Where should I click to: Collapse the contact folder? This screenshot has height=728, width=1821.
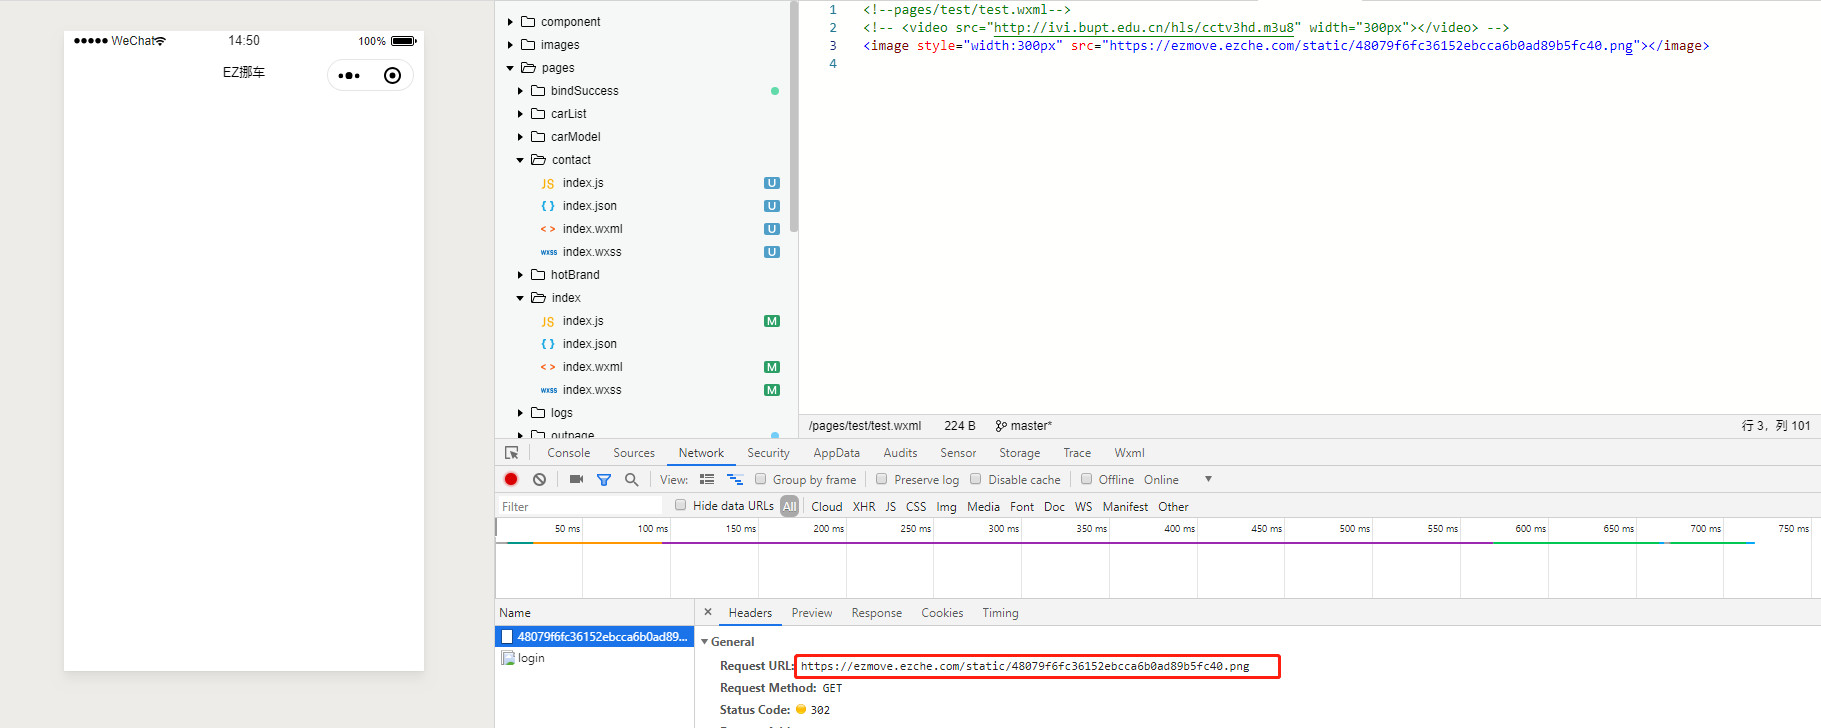click(x=520, y=160)
